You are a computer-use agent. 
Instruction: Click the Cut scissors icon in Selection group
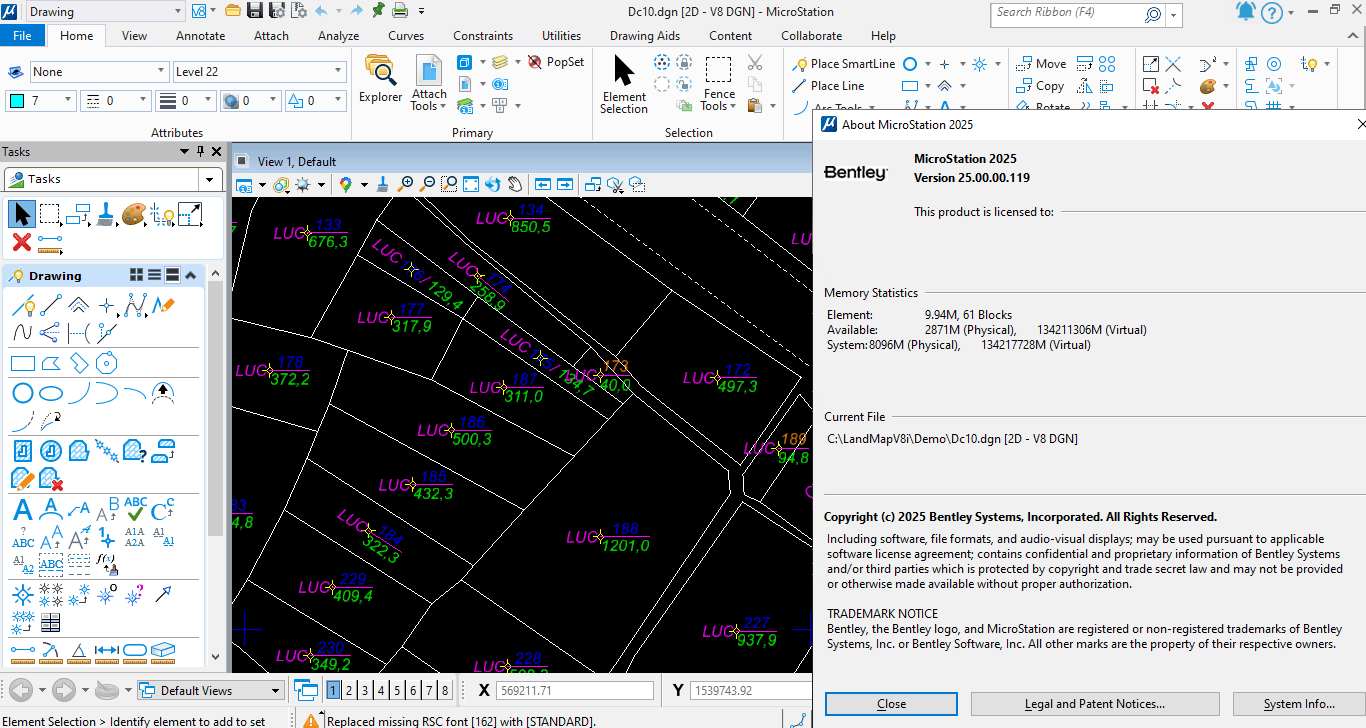(x=755, y=62)
